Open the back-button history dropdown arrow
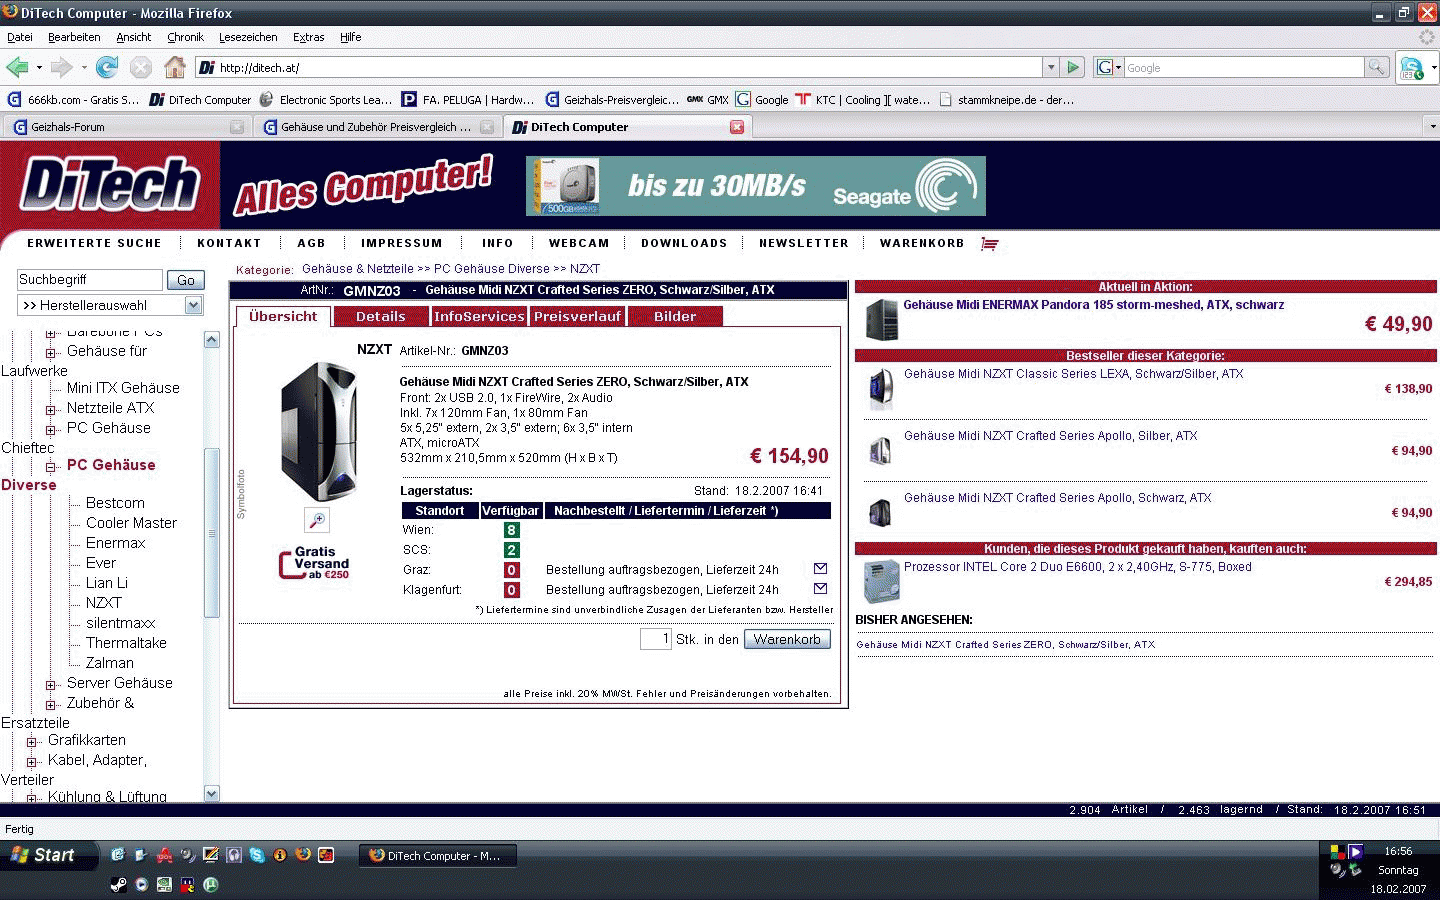Screen dimensions: 1440x900 pyautogui.click(x=39, y=67)
